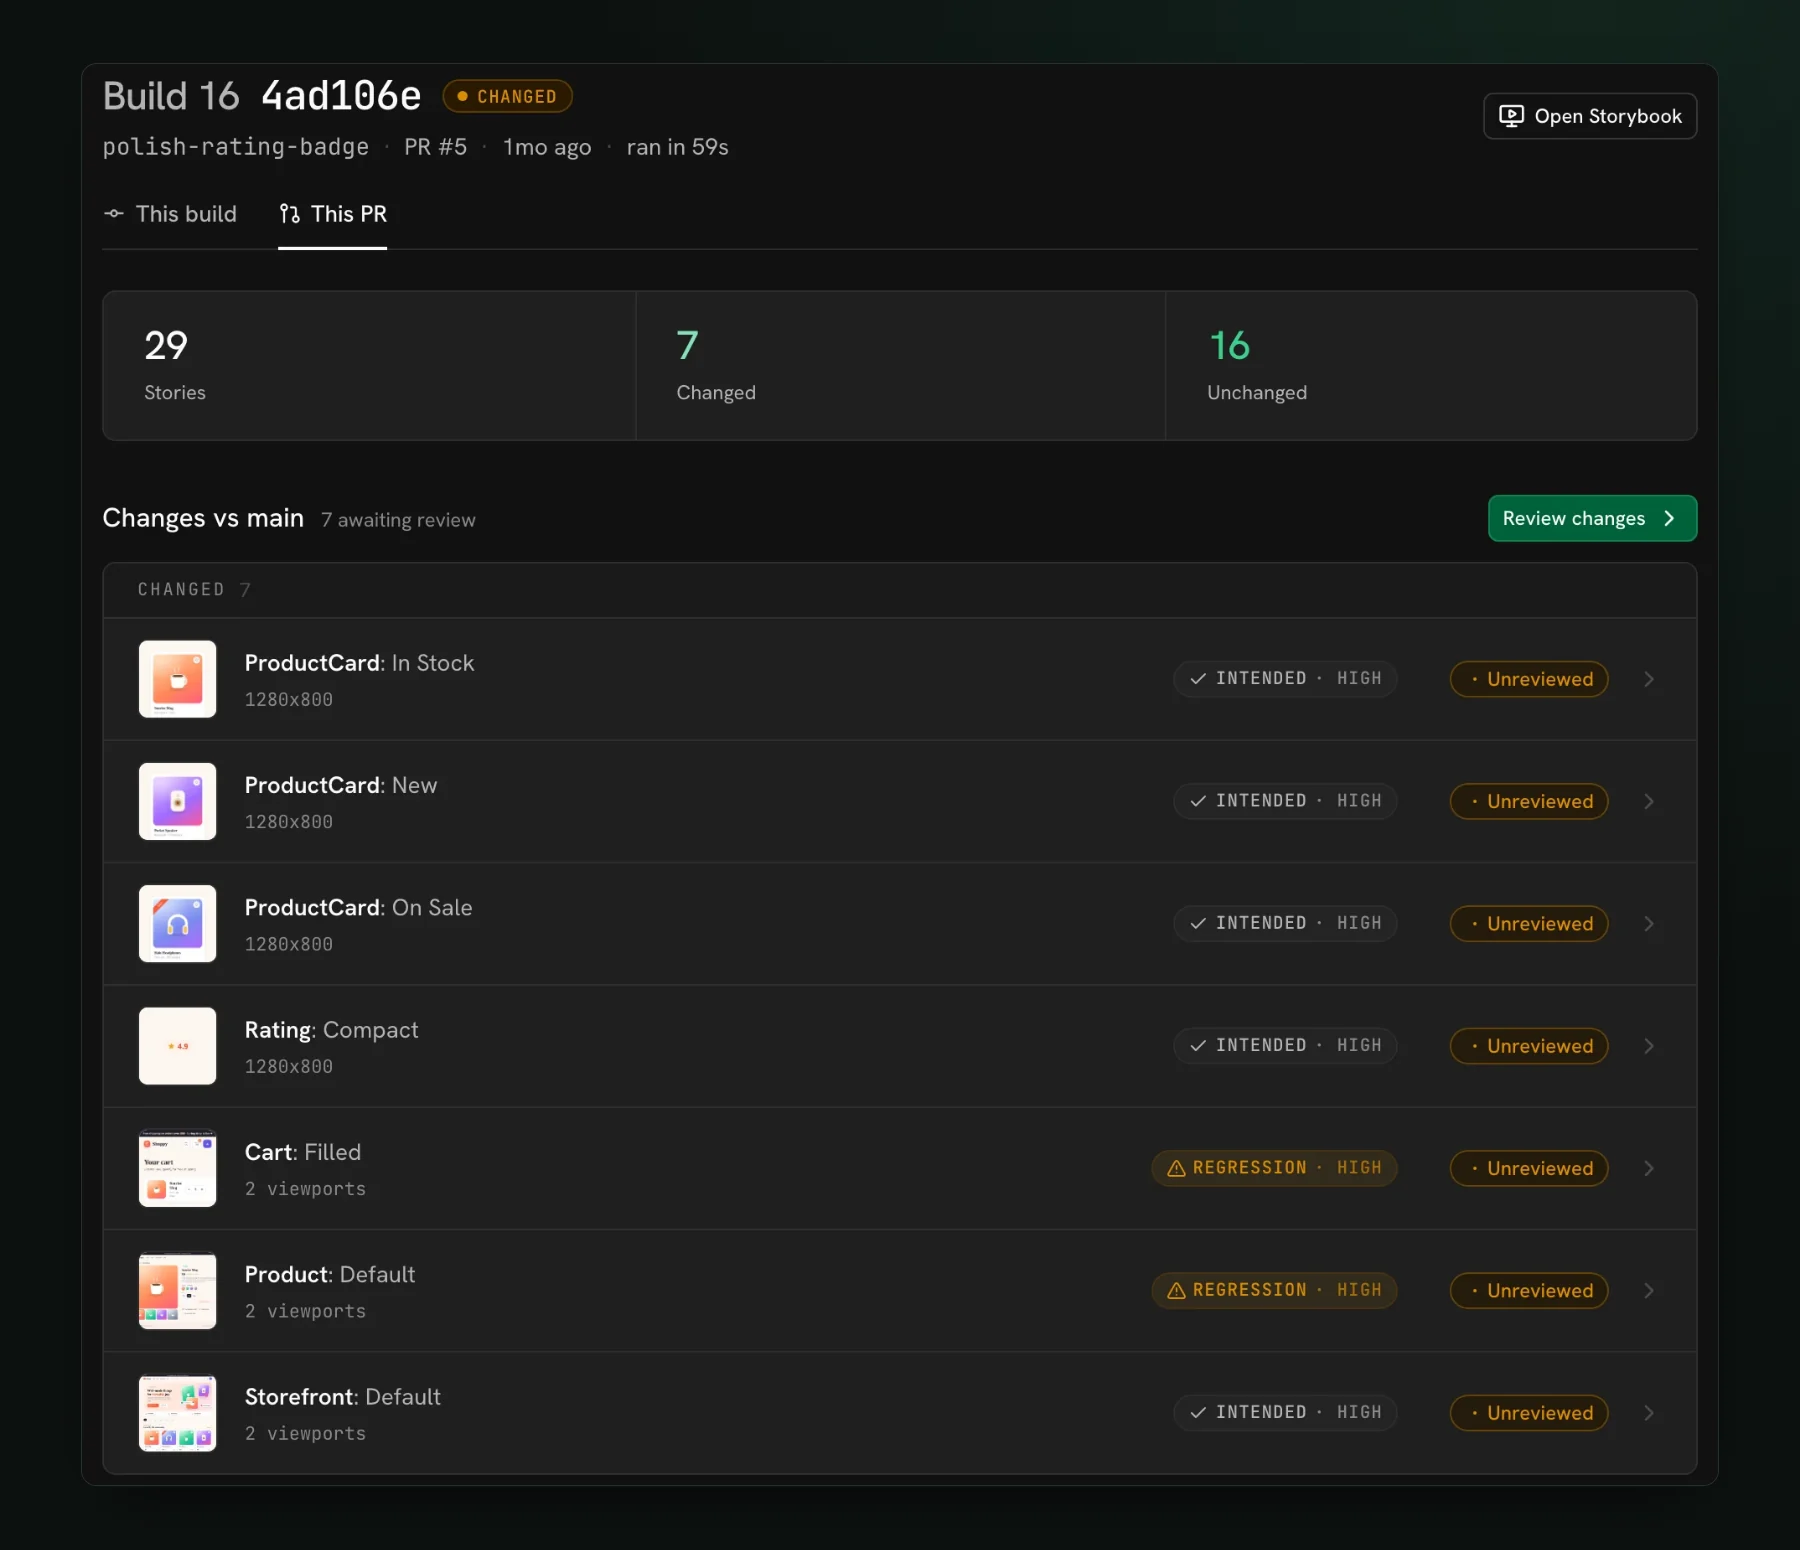The image size is (1800, 1550).
Task: Start reviewing with Review changes button
Action: [x=1592, y=518]
